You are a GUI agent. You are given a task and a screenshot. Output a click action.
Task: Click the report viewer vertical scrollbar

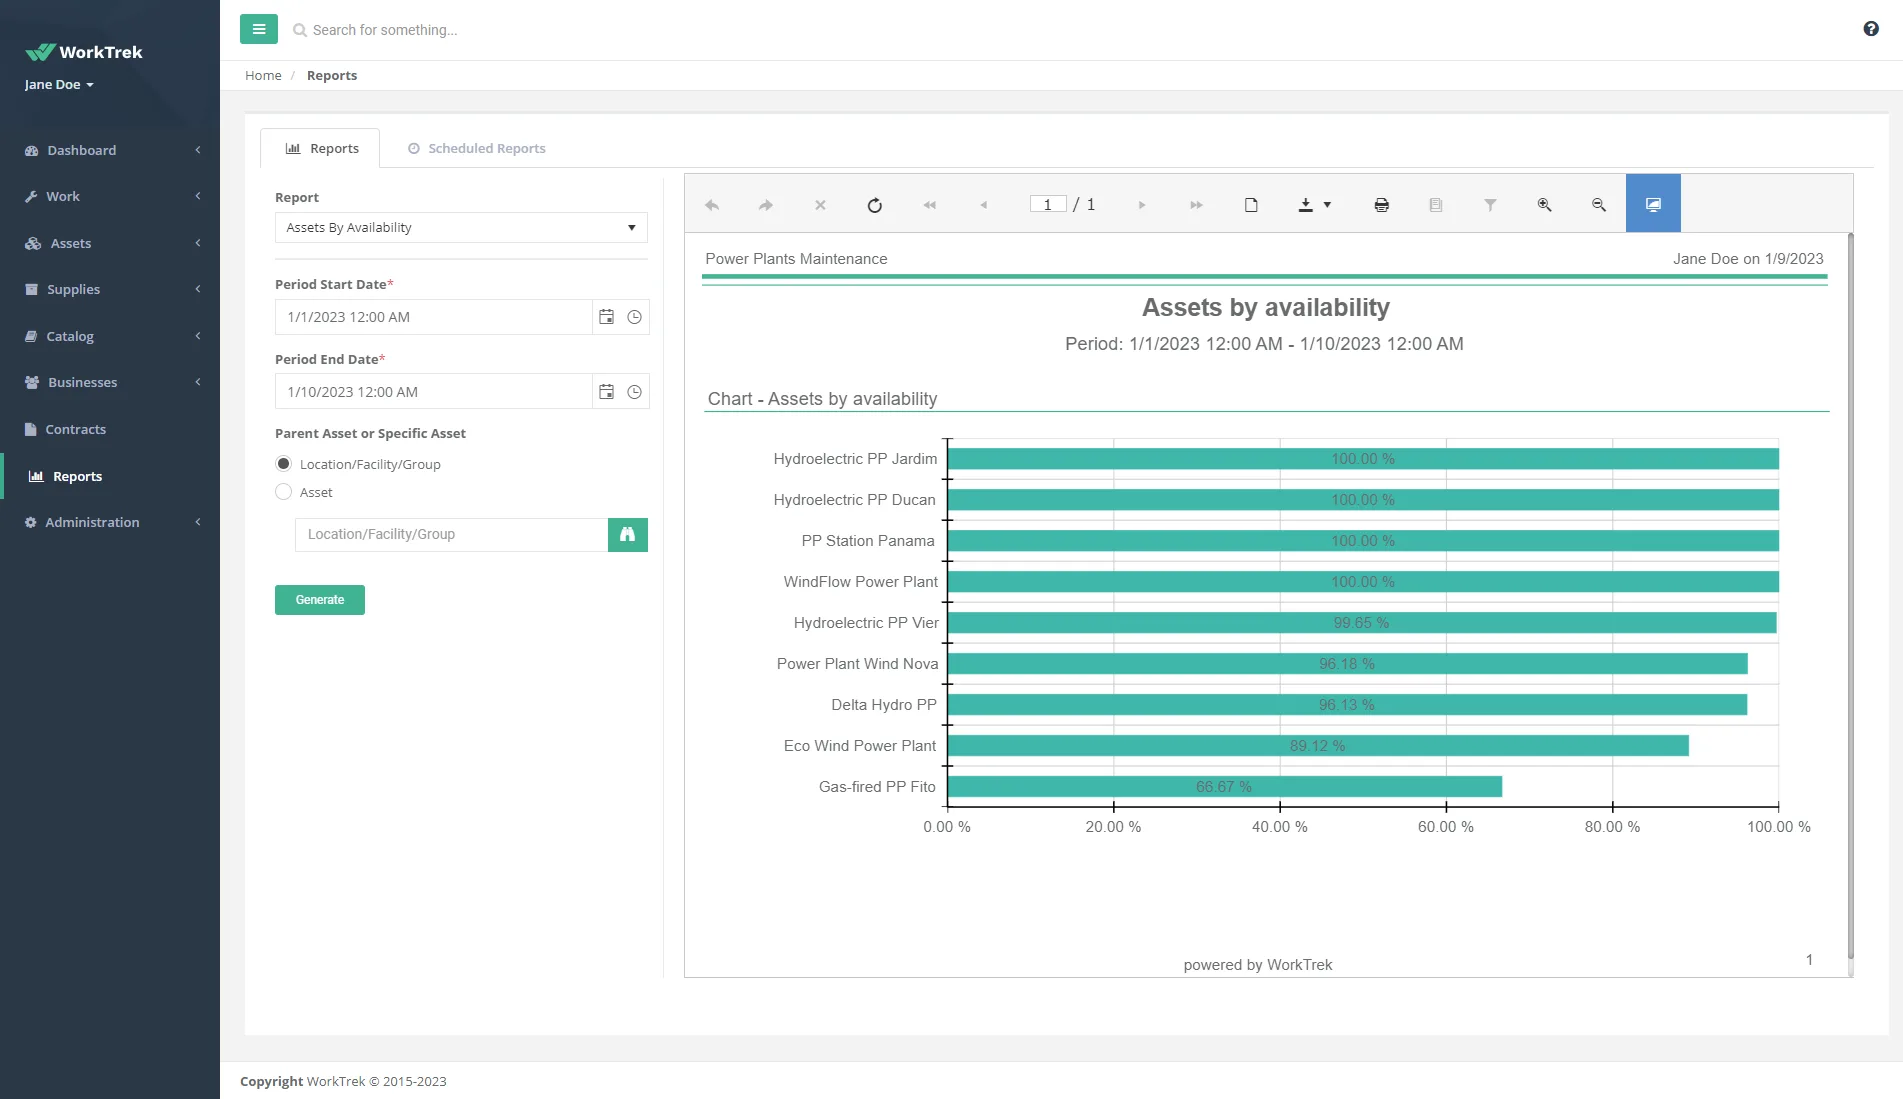[x=1850, y=595]
